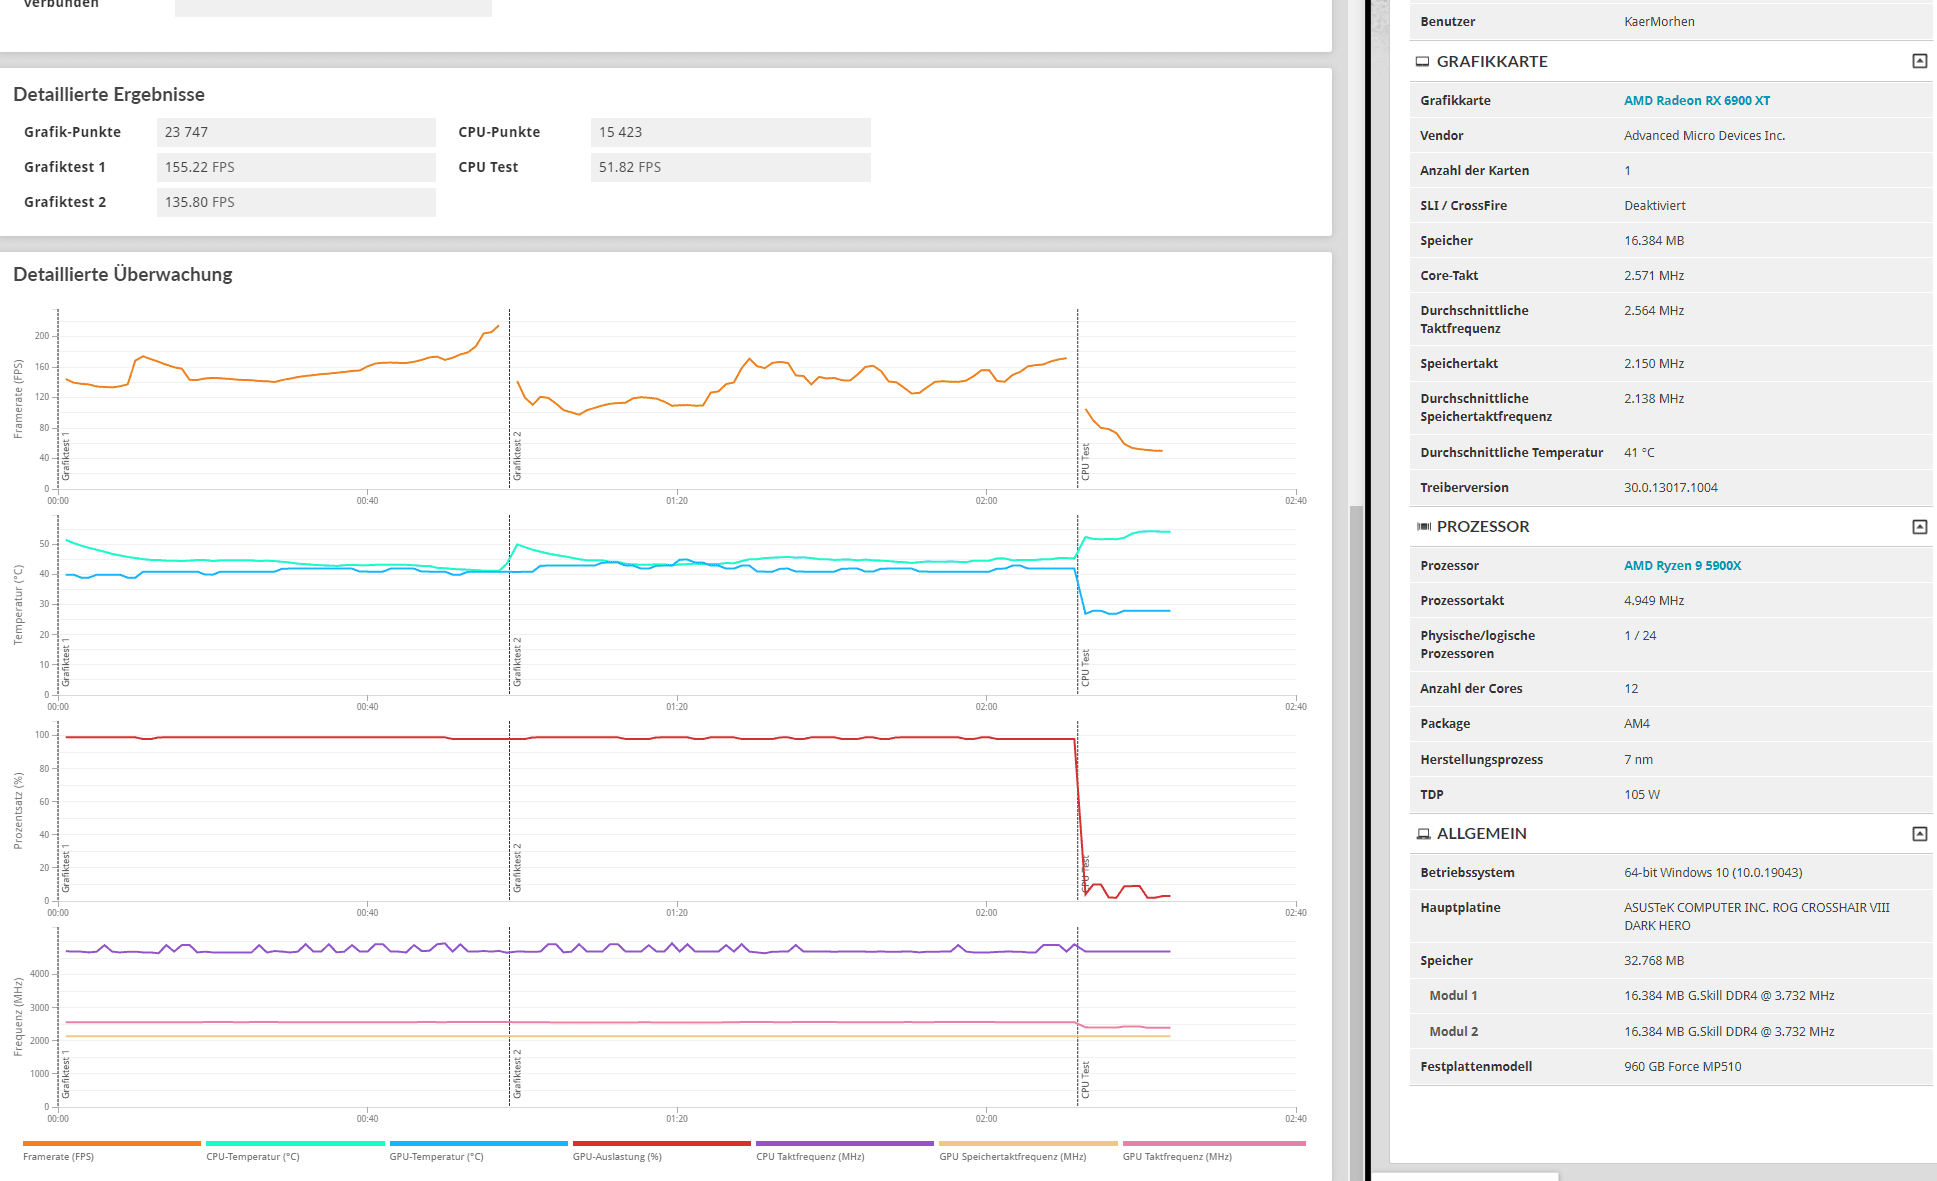
Task: Select the Grafiktest 1 value 155.22 FPS
Action: tap(296, 167)
